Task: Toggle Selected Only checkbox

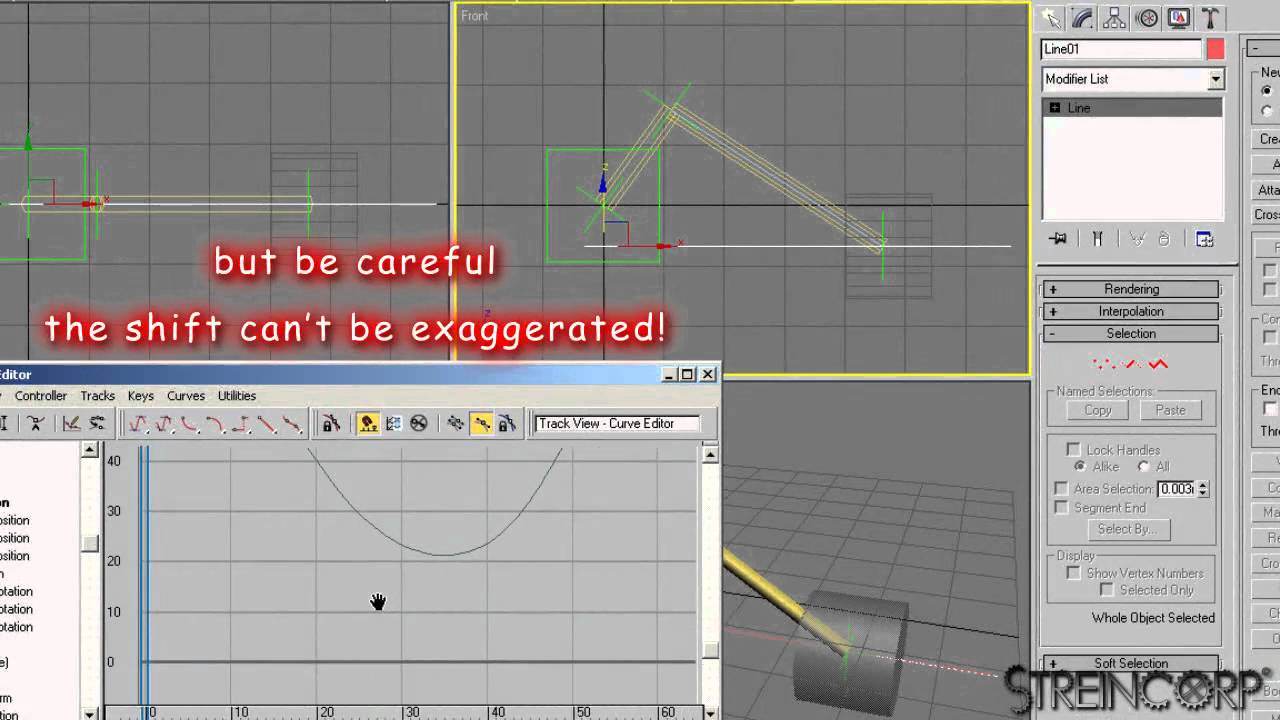Action: click(x=1107, y=590)
